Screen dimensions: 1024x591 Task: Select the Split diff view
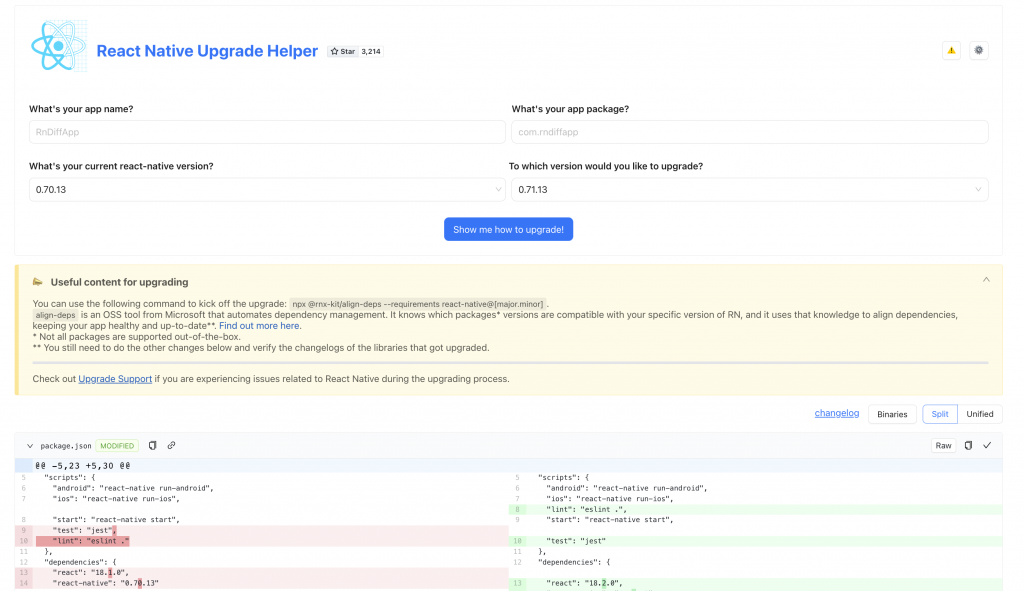[940, 414]
